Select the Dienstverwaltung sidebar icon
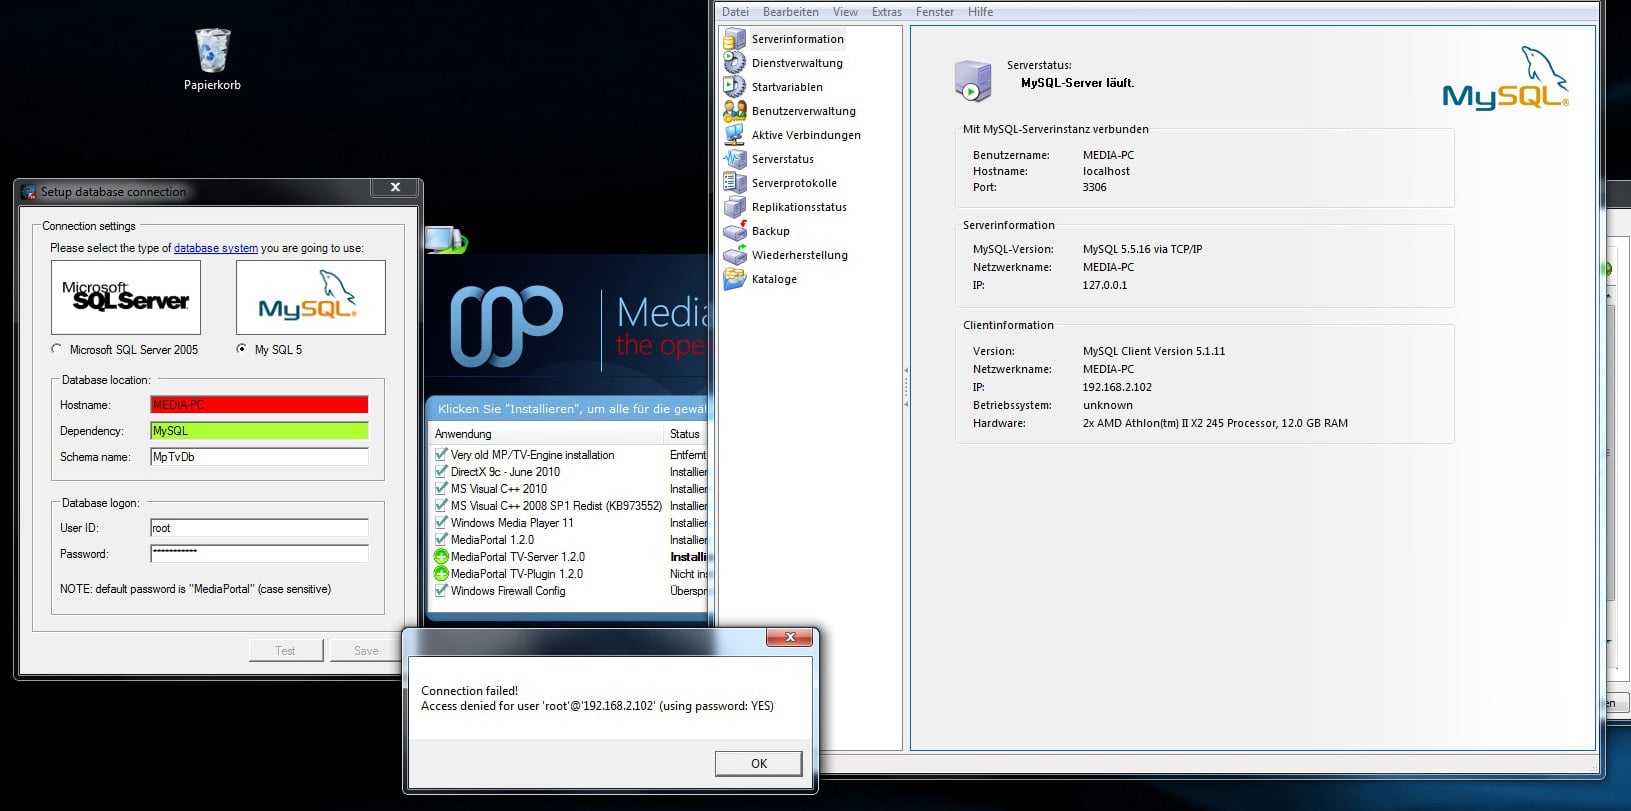The width and height of the screenshot is (1631, 811). point(734,63)
